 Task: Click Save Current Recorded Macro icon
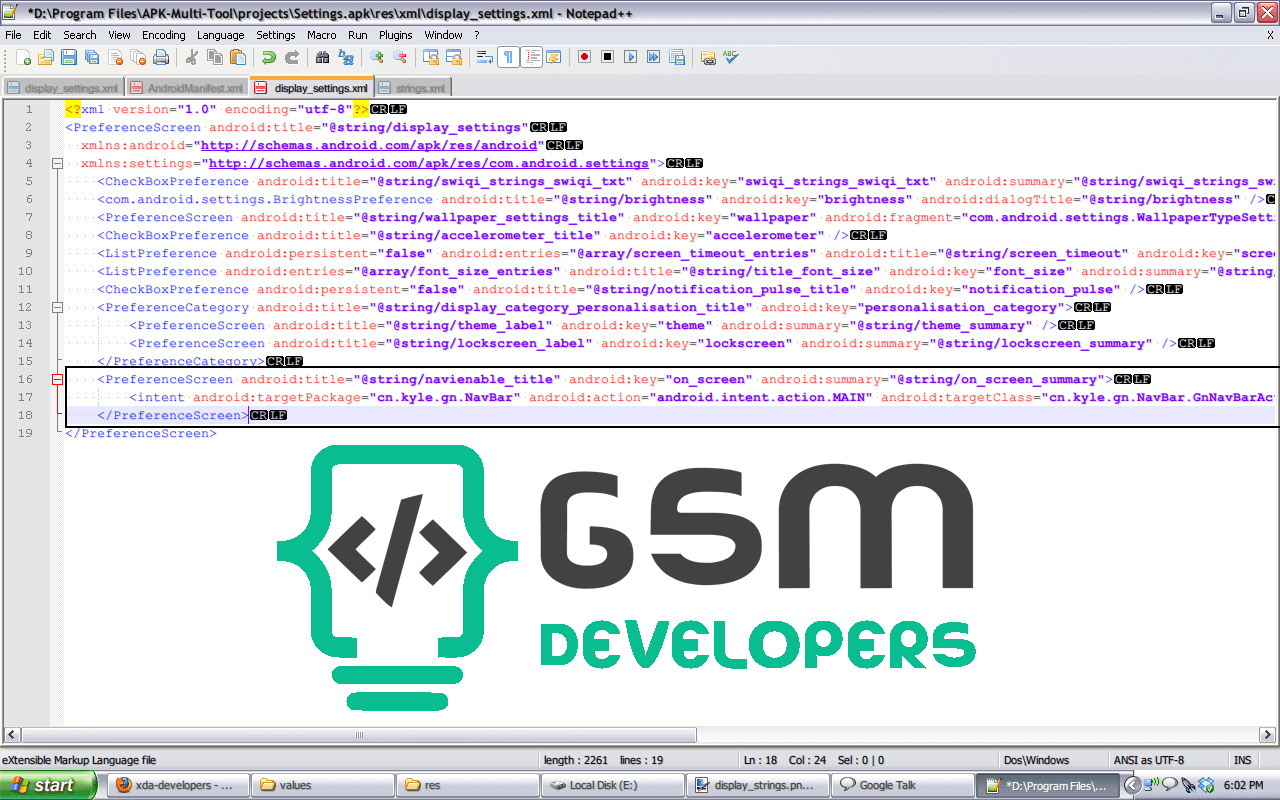click(x=677, y=57)
